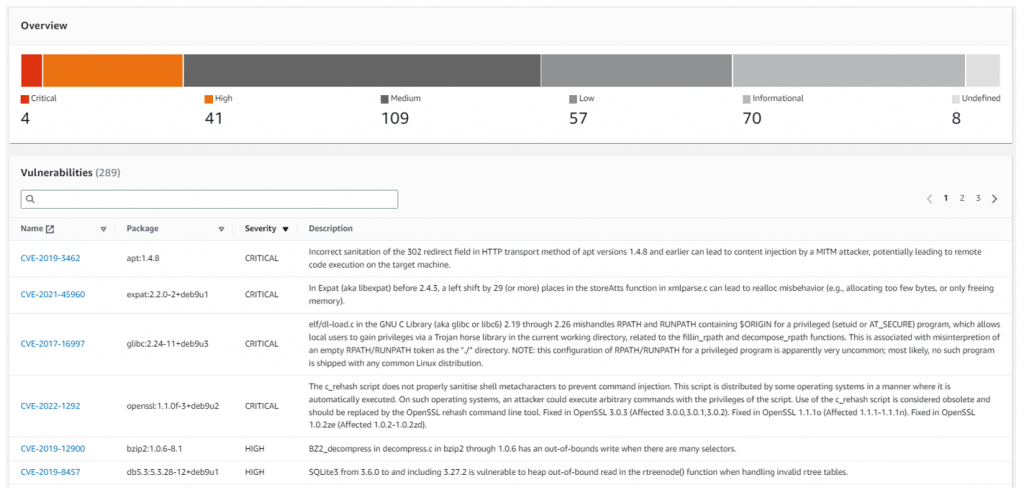Go to page 2 of vulnerabilities
This screenshot has height=495, width=1024.
pyautogui.click(x=962, y=199)
